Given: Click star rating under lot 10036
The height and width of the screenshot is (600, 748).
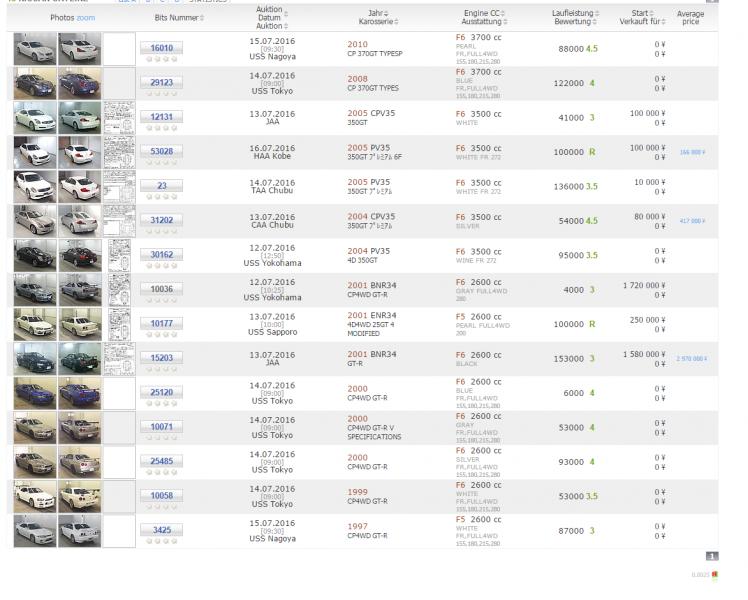Looking at the screenshot, I should click(x=162, y=300).
